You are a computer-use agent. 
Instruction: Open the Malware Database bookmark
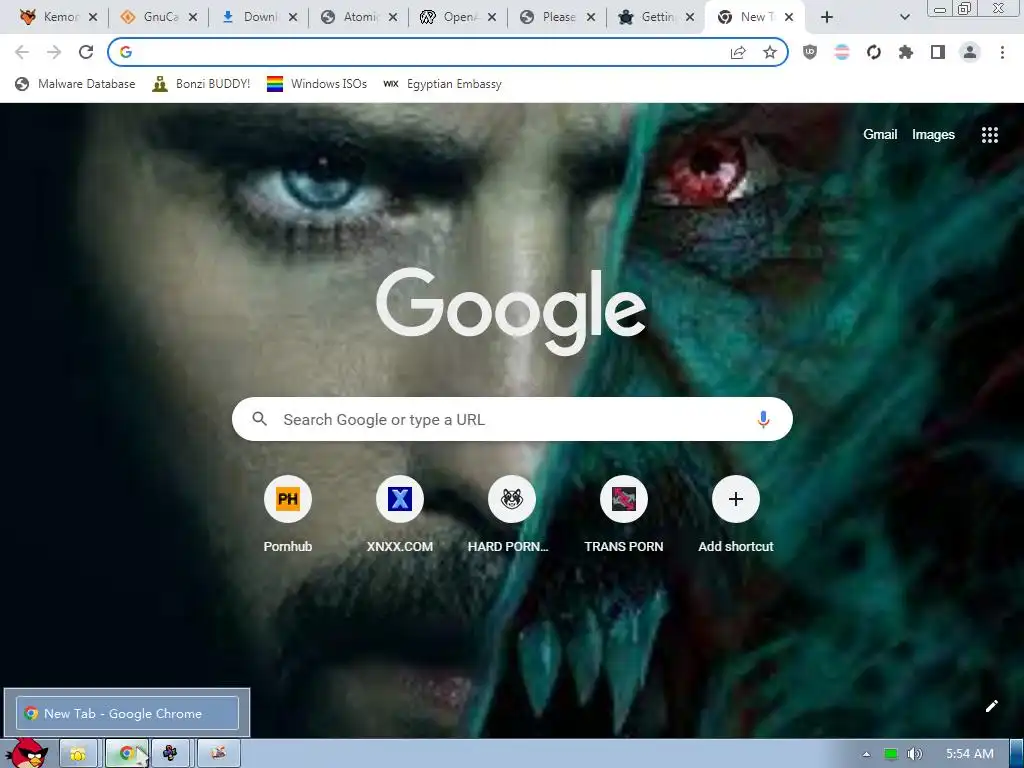[x=75, y=84]
